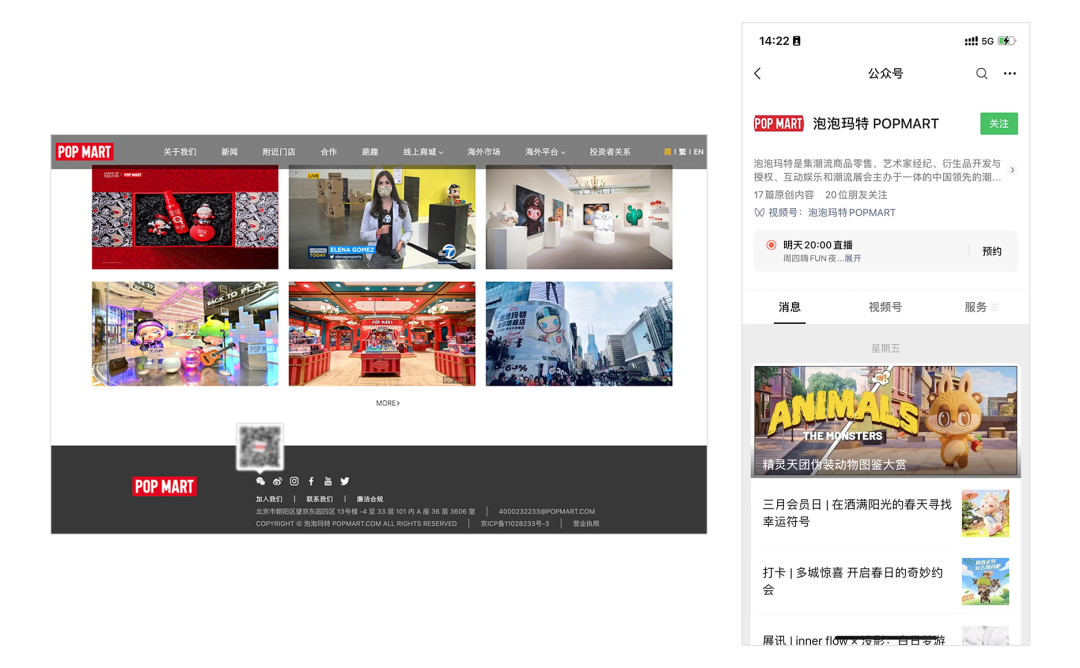Open the YouTube icon in website footer
This screenshot has width=1080, height=668.
(328, 481)
